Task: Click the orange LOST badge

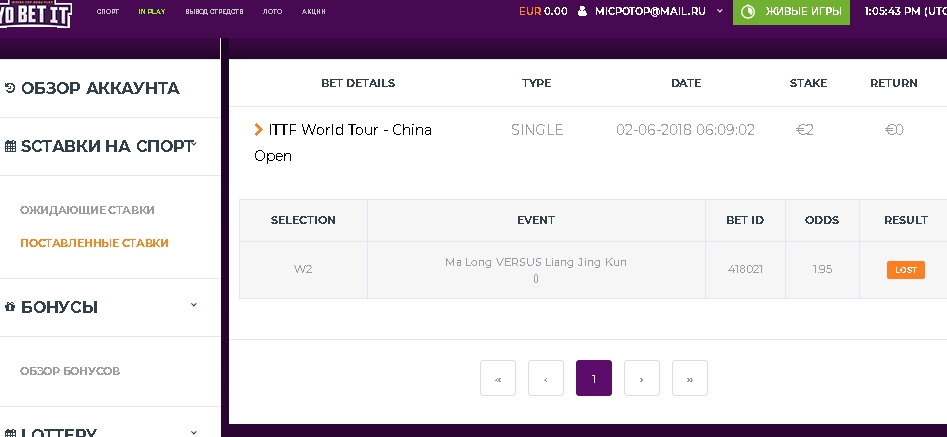Action: tap(906, 270)
